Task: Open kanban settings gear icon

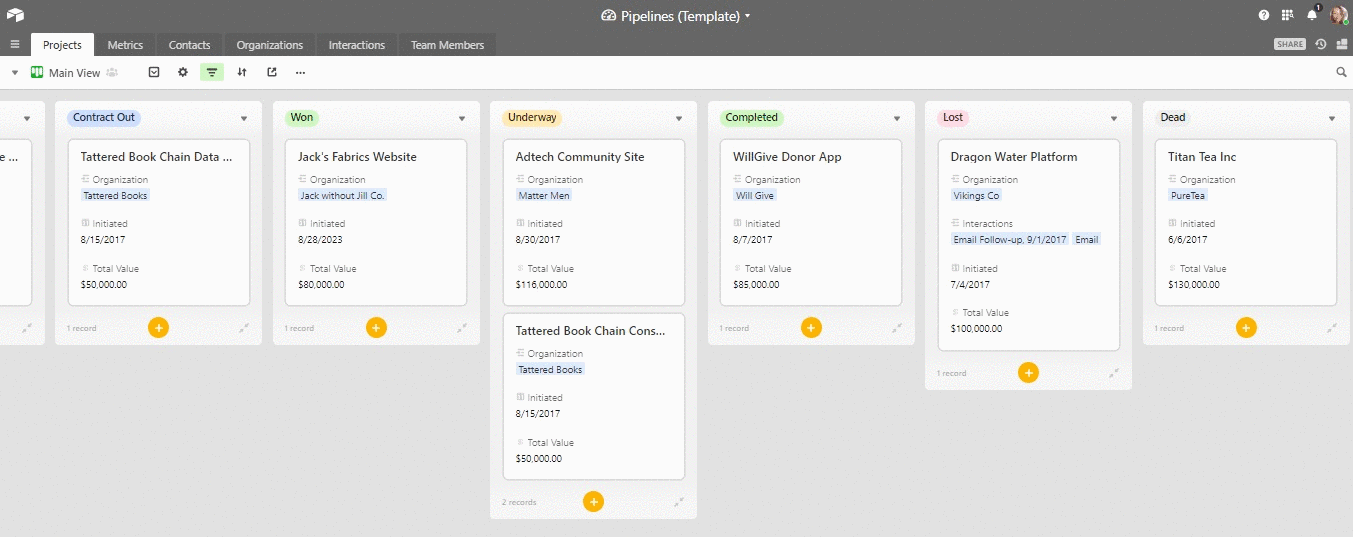Action: click(183, 72)
